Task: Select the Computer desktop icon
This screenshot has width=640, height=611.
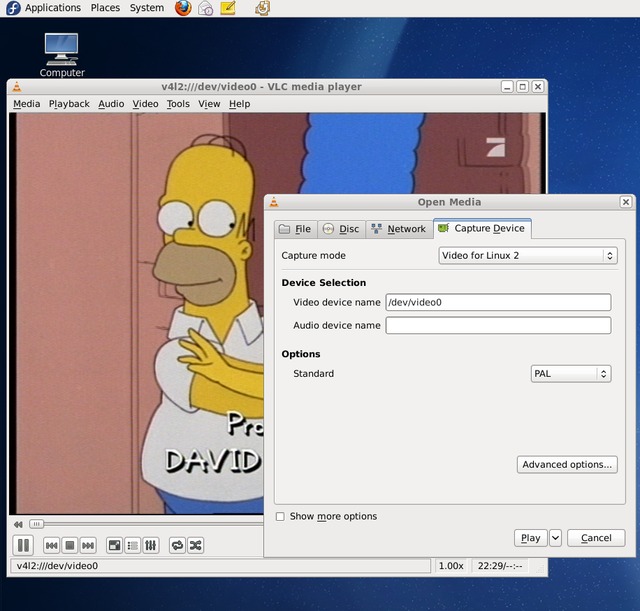Action: pyautogui.click(x=62, y=55)
